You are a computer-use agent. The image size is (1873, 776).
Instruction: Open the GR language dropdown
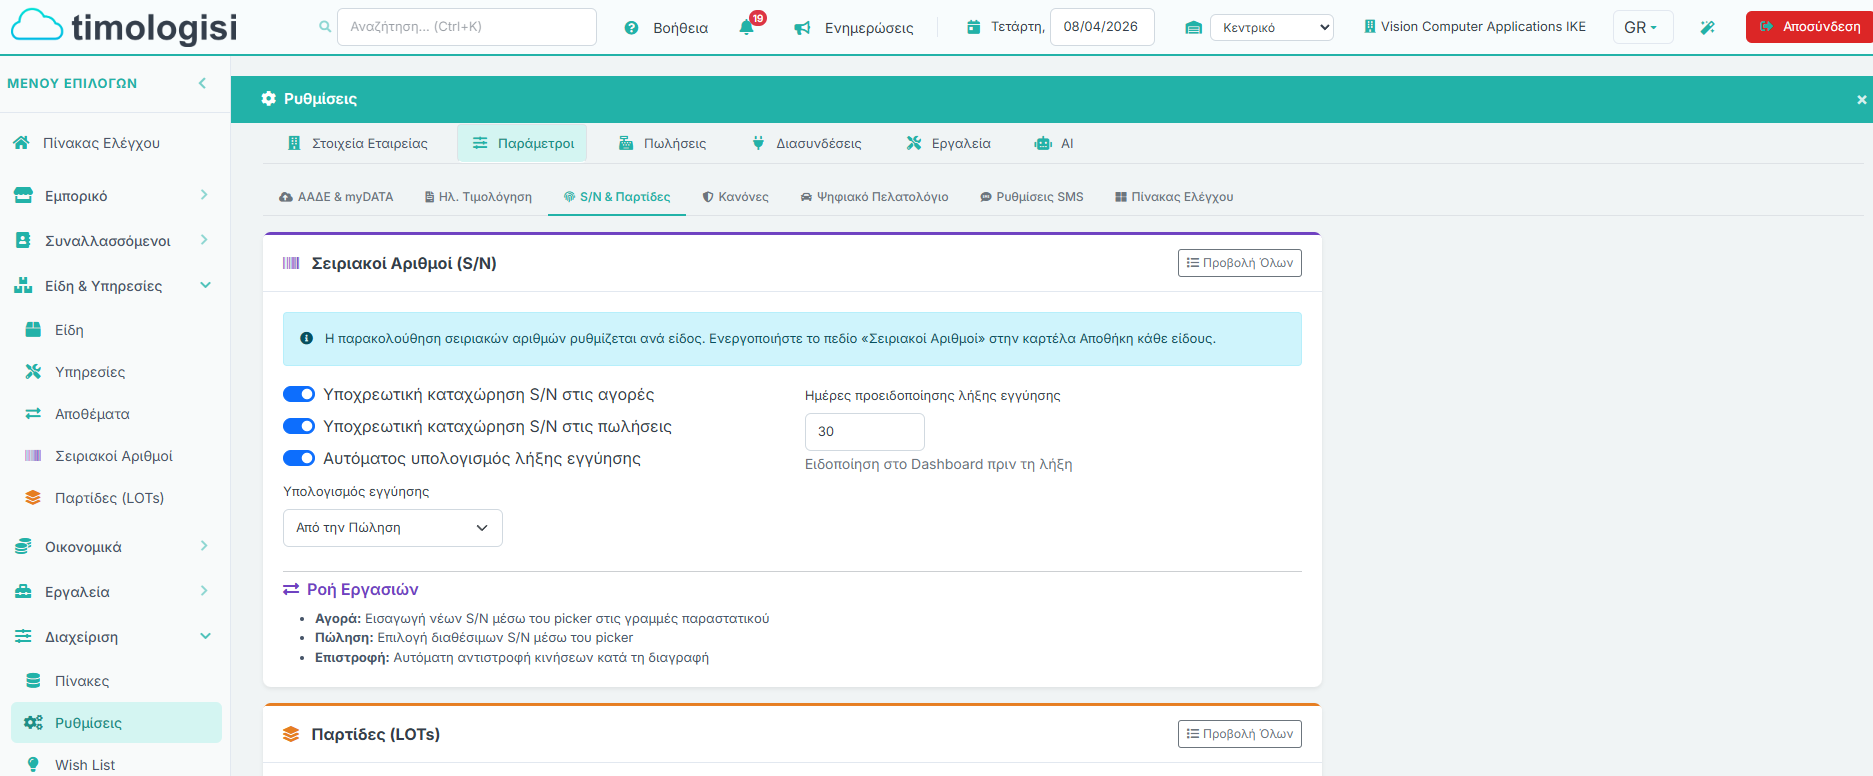(1642, 27)
